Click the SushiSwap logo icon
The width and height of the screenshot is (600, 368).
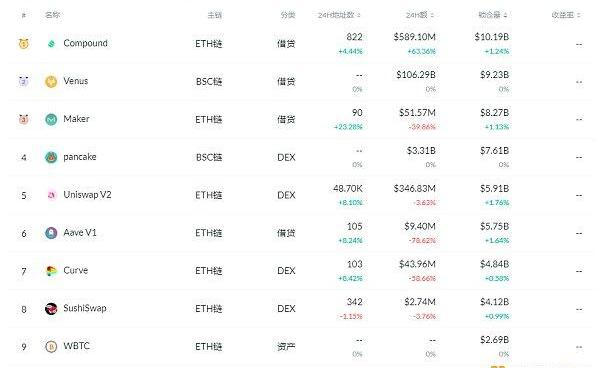pos(51,309)
